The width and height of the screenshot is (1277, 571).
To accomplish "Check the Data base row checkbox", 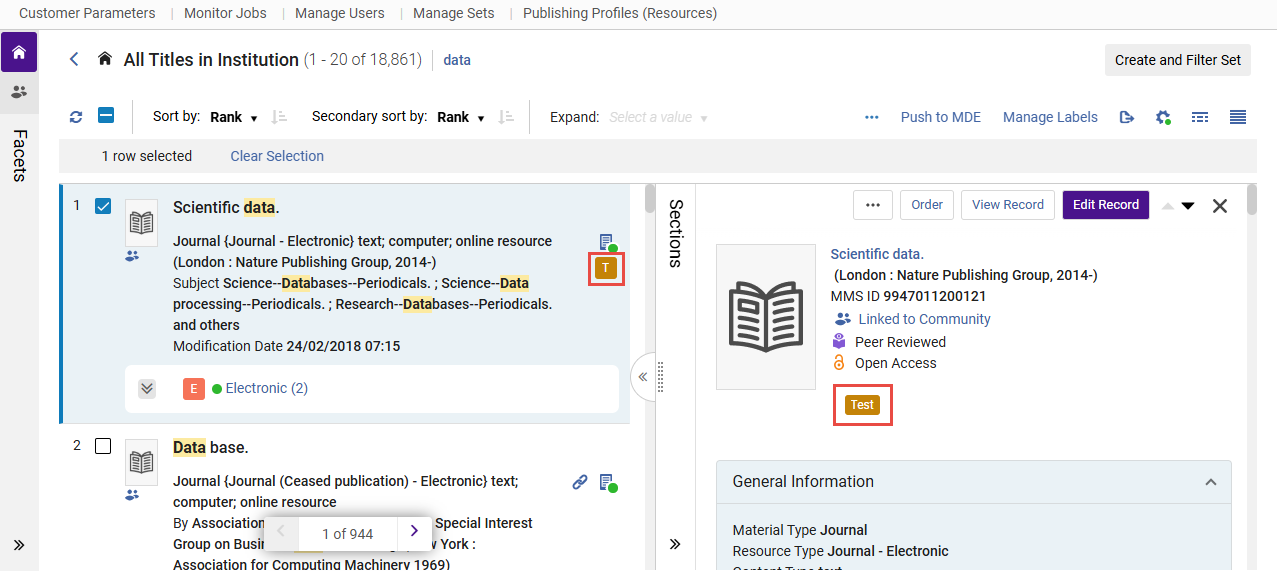I will point(103,446).
